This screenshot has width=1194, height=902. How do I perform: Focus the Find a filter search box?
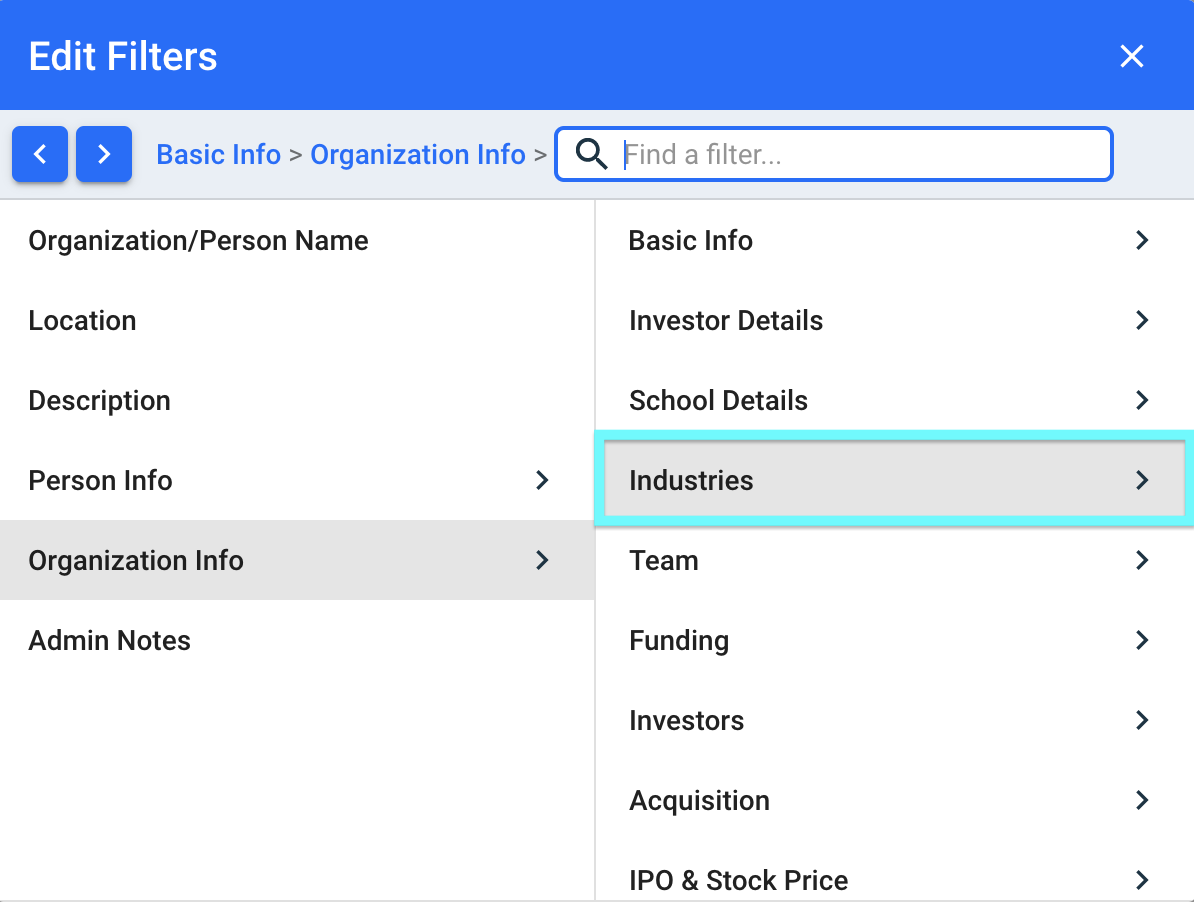click(834, 155)
